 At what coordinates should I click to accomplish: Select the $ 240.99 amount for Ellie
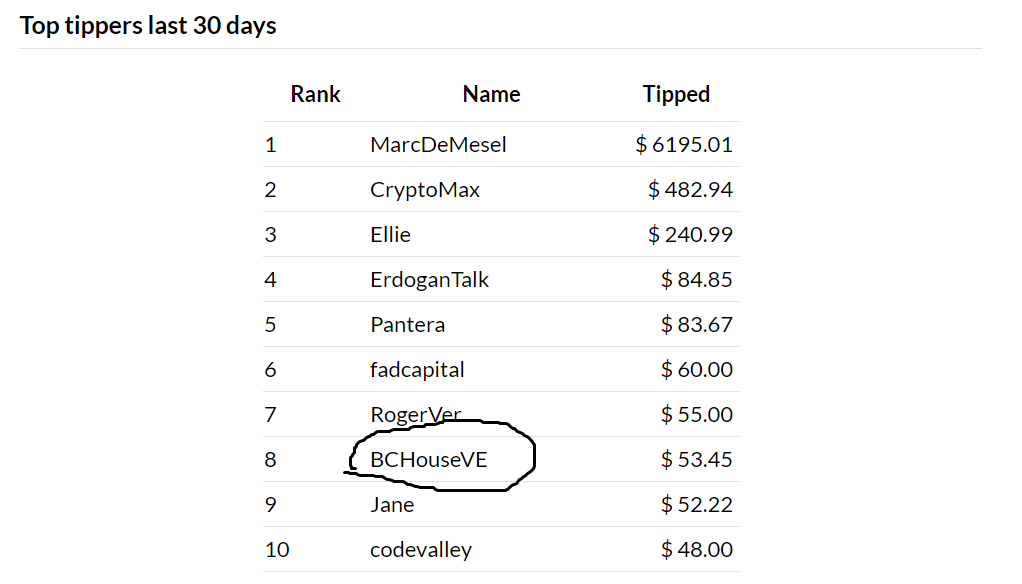click(690, 235)
